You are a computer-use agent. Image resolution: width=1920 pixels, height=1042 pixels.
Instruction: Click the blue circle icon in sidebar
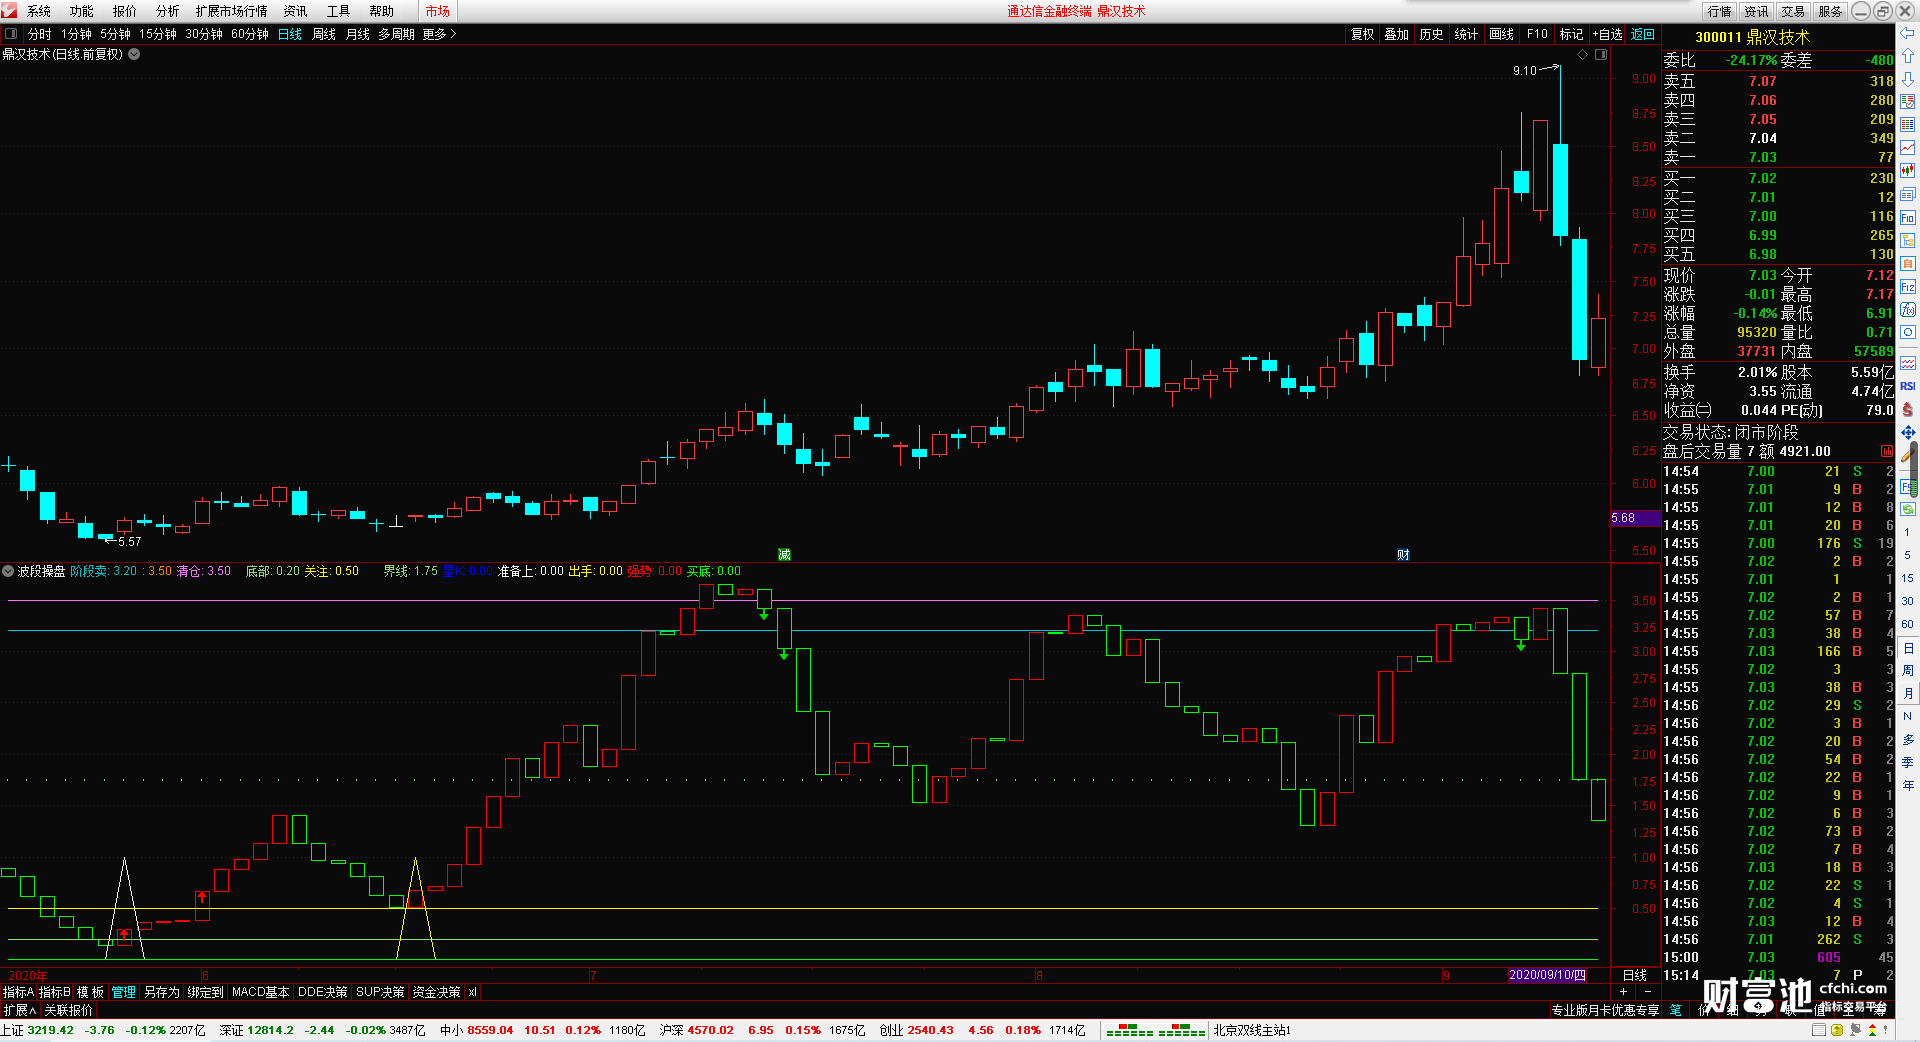click(1908, 332)
